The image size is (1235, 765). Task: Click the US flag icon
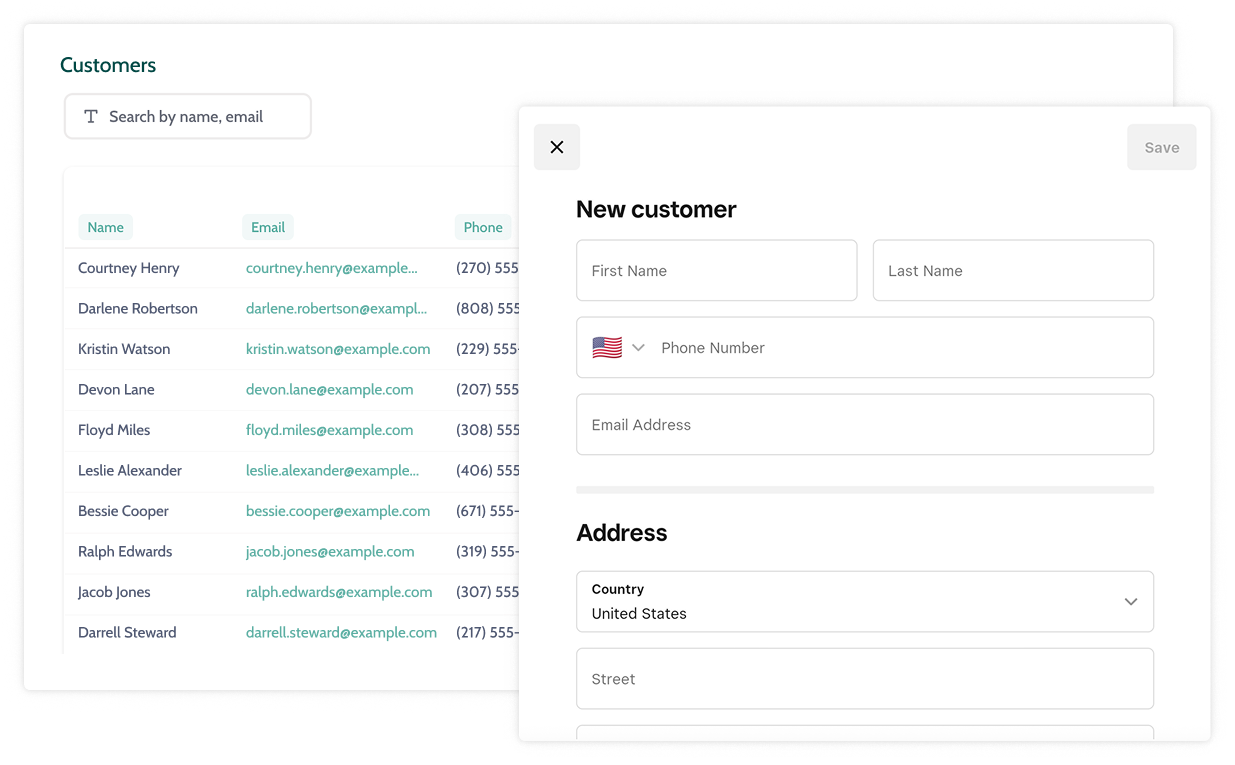[x=607, y=348]
